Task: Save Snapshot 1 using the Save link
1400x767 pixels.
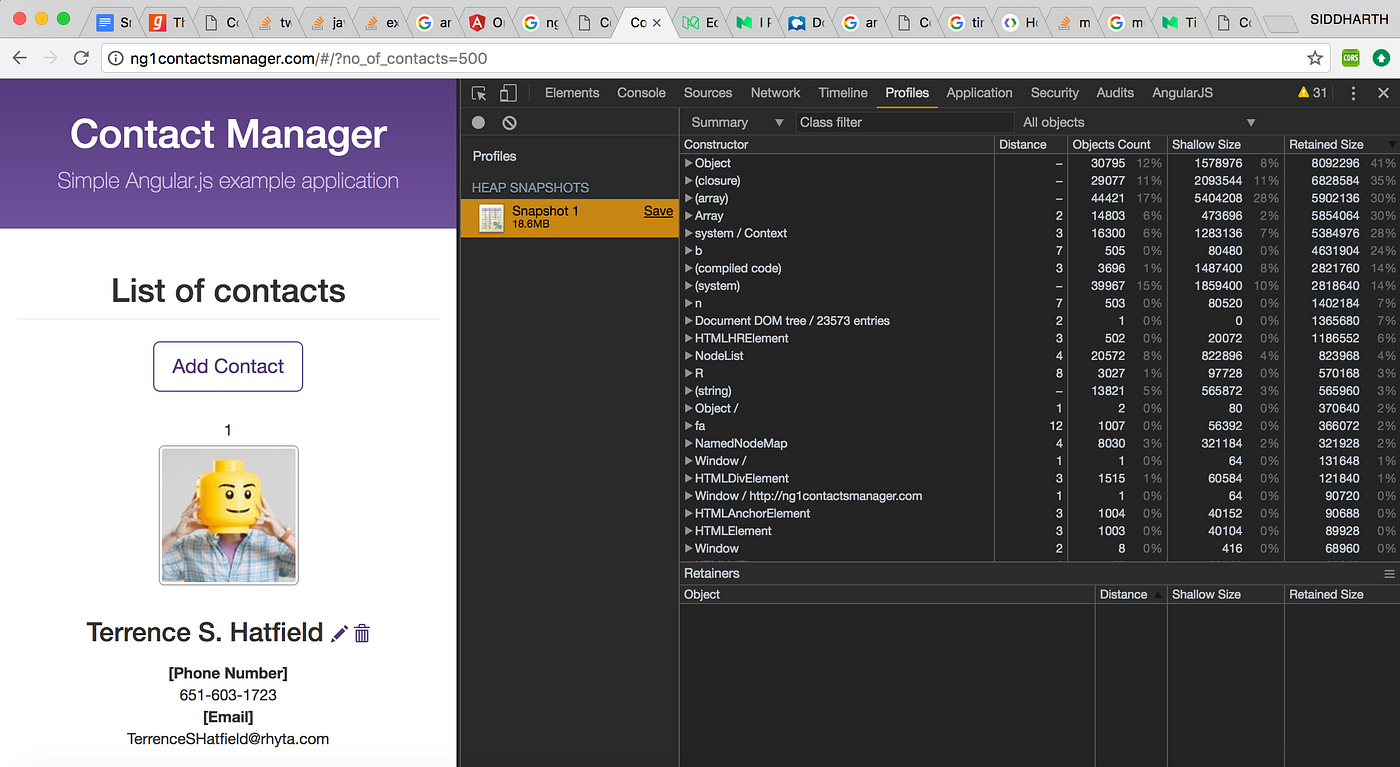Action: point(658,211)
